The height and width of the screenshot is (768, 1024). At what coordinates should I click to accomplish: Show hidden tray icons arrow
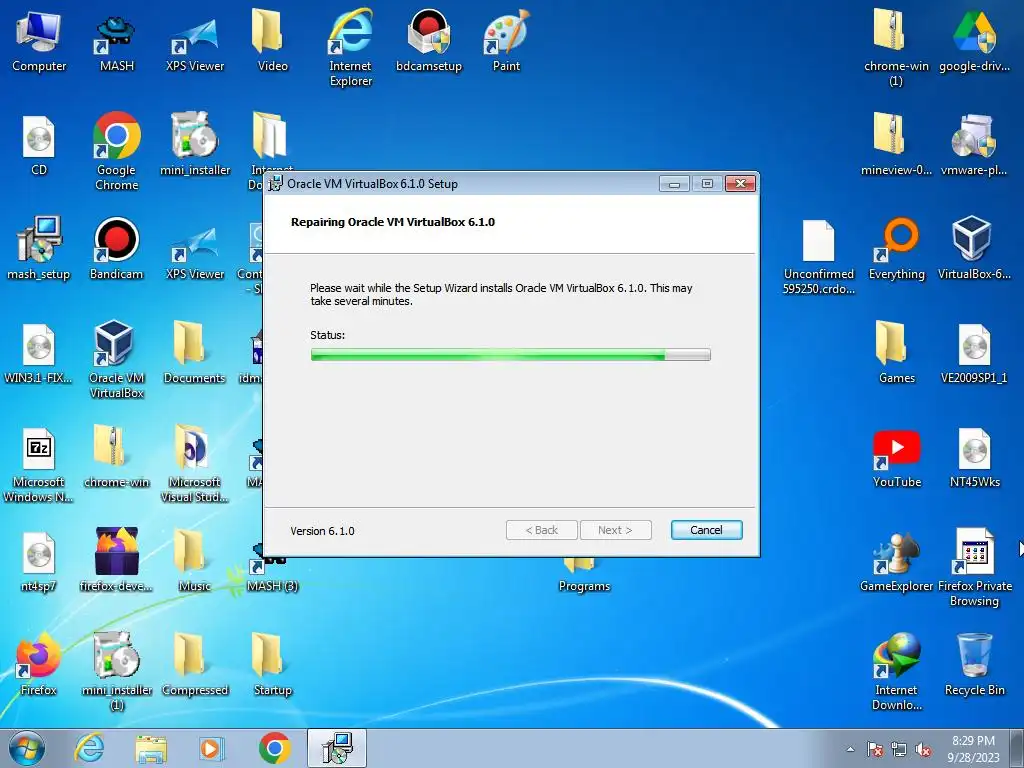click(x=850, y=749)
